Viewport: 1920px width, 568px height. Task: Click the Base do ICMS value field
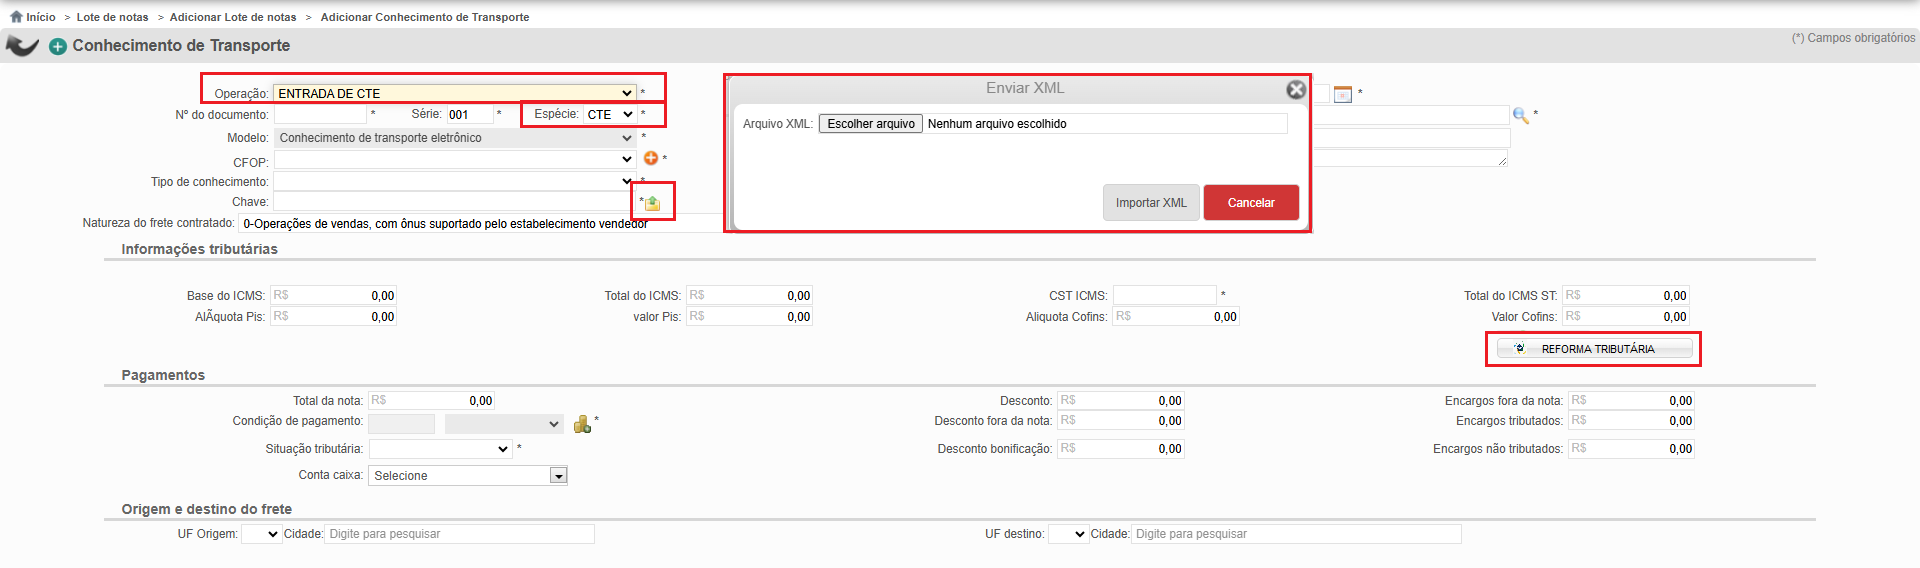[333, 296]
